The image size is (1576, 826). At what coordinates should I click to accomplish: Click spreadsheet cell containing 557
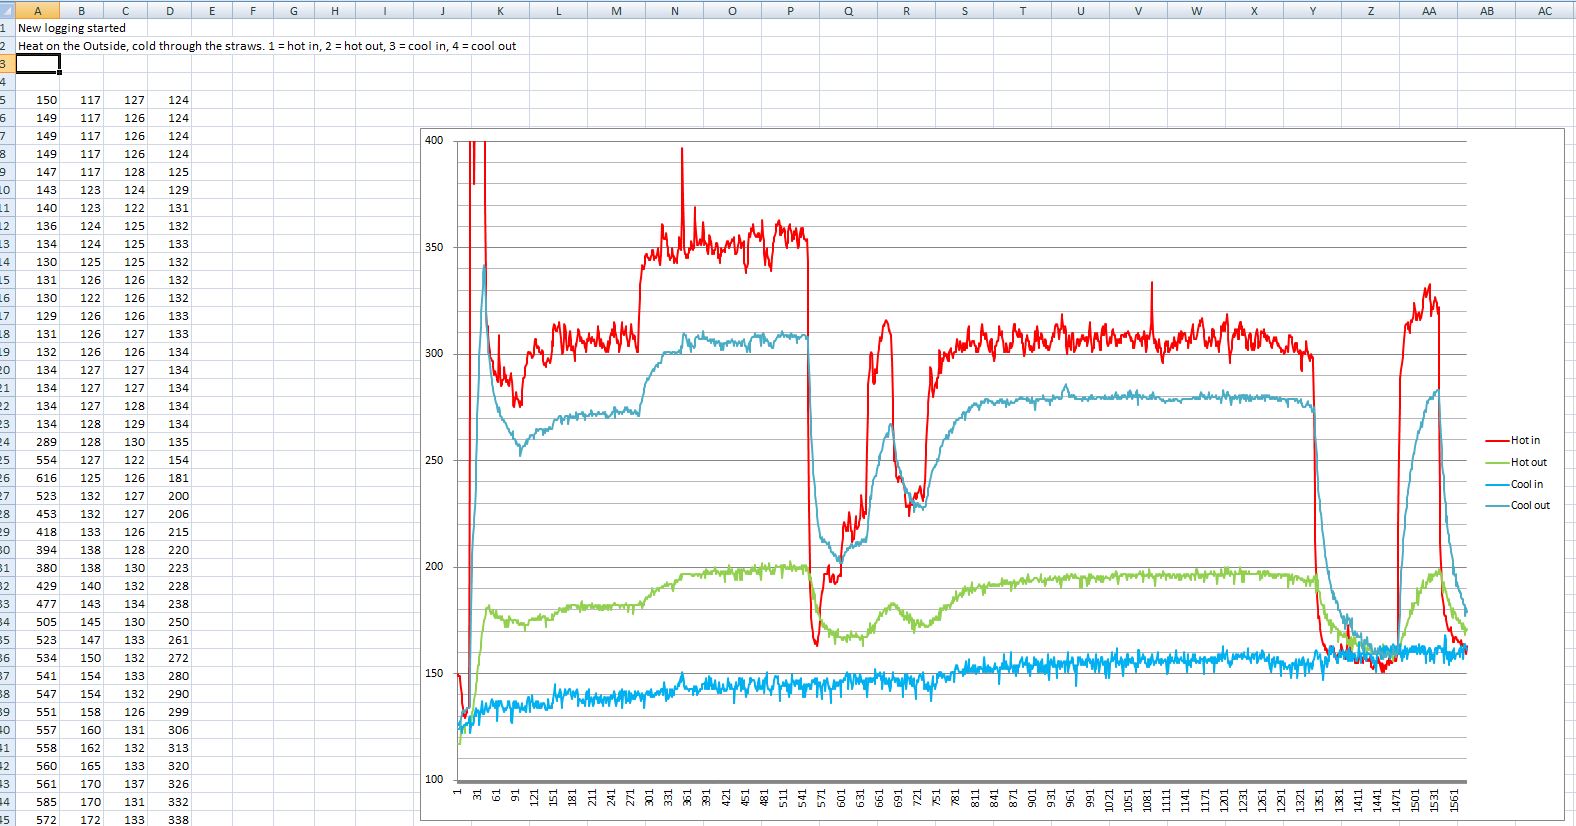pyautogui.click(x=38, y=730)
